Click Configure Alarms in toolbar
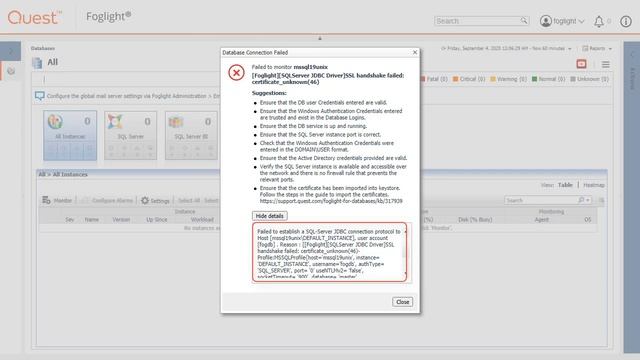Viewport: 640px width, 360px height. pos(108,200)
